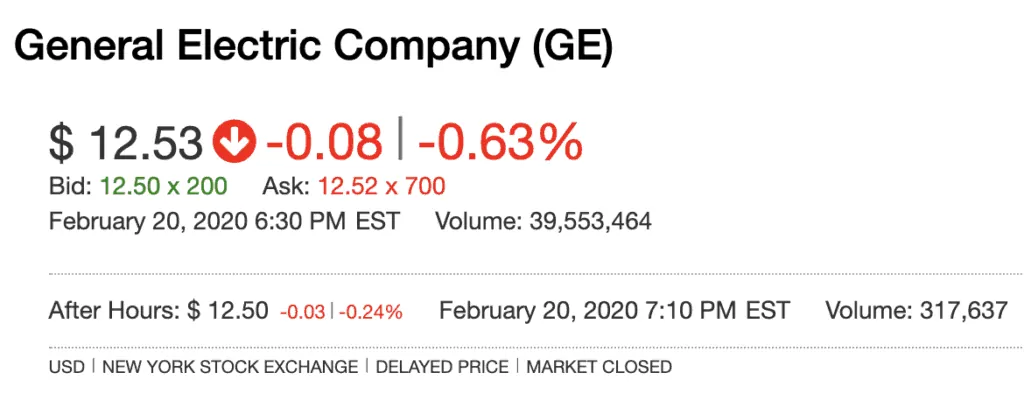Select the After Hours price $ 12.50

tap(227, 311)
